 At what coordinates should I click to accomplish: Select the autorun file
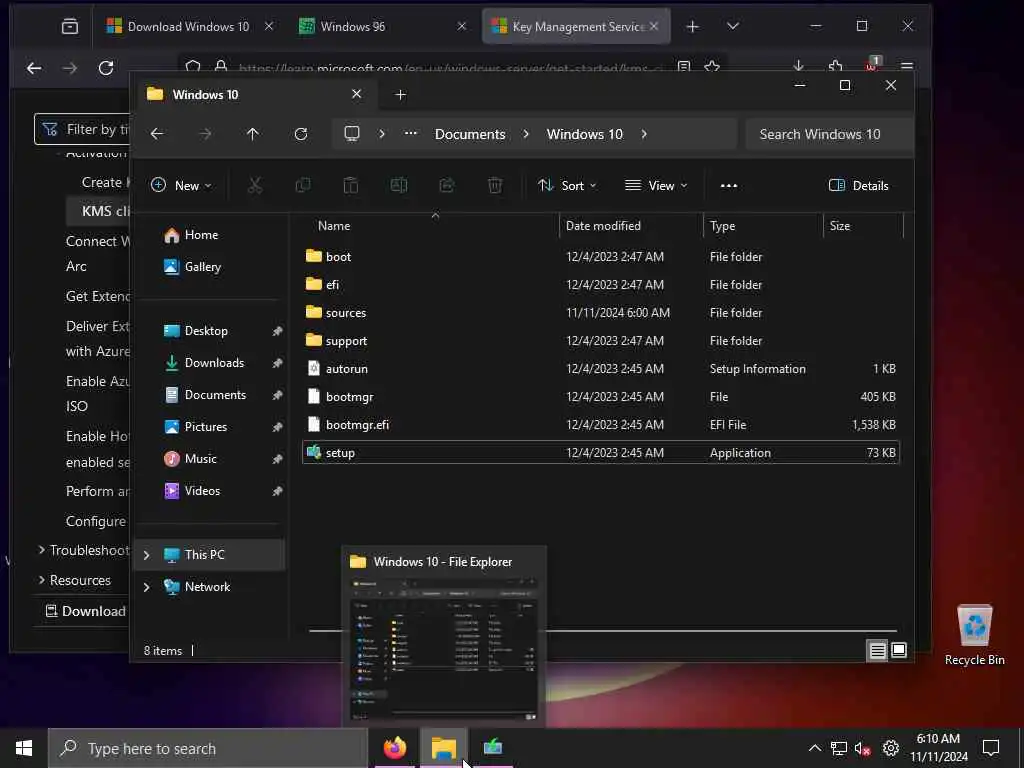coord(601,369)
